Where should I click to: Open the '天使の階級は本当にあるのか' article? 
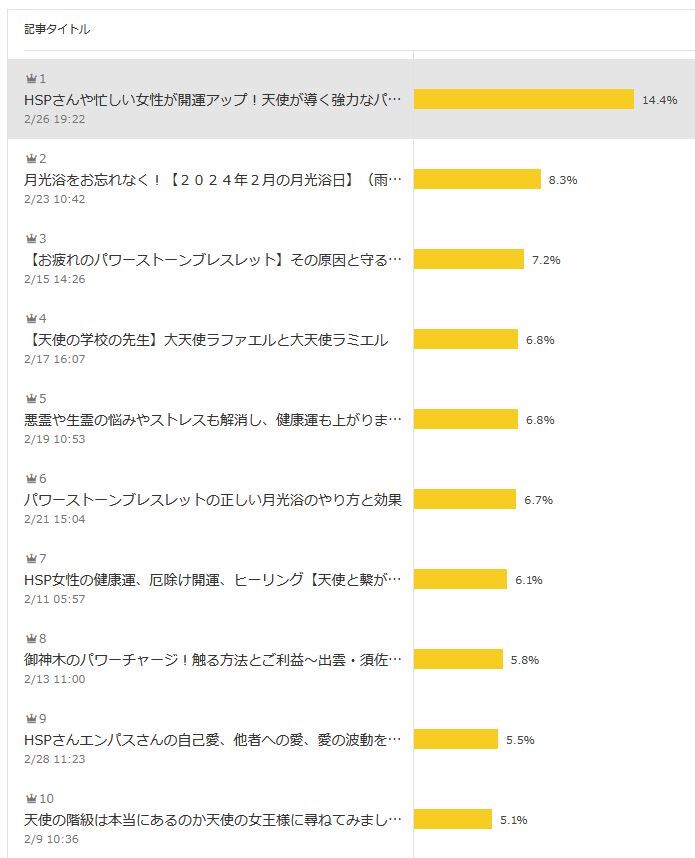212,820
